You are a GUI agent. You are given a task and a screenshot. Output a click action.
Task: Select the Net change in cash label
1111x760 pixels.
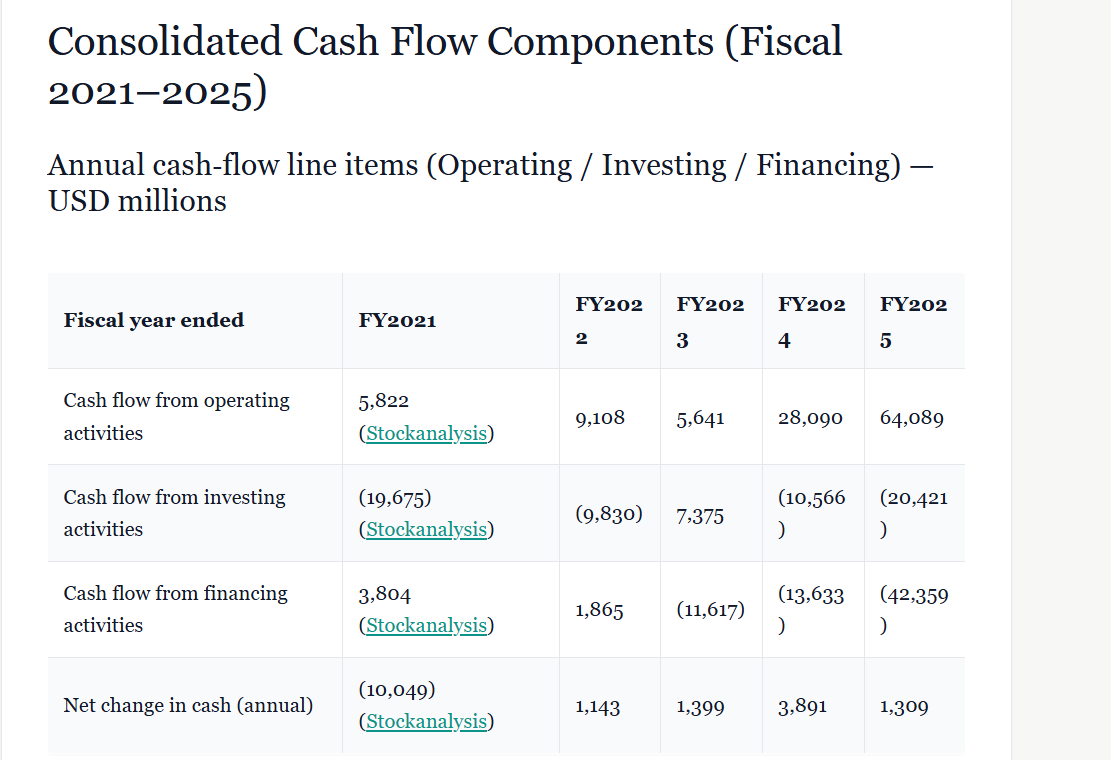(188, 705)
